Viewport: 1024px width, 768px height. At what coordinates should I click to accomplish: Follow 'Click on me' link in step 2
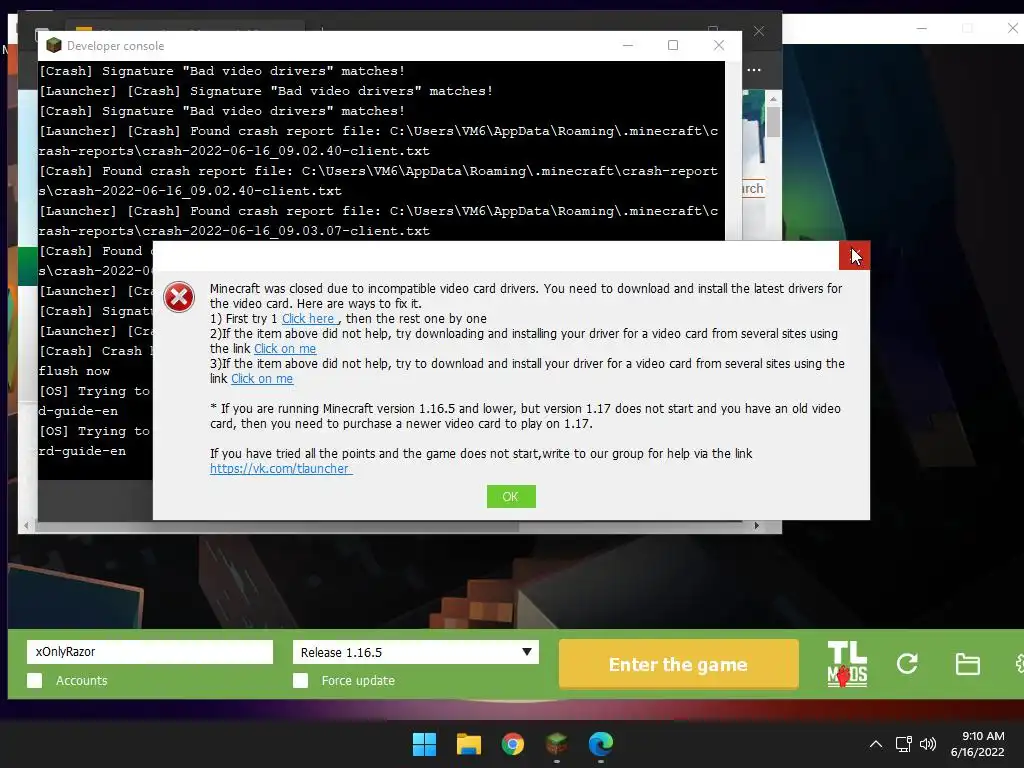[x=285, y=349]
